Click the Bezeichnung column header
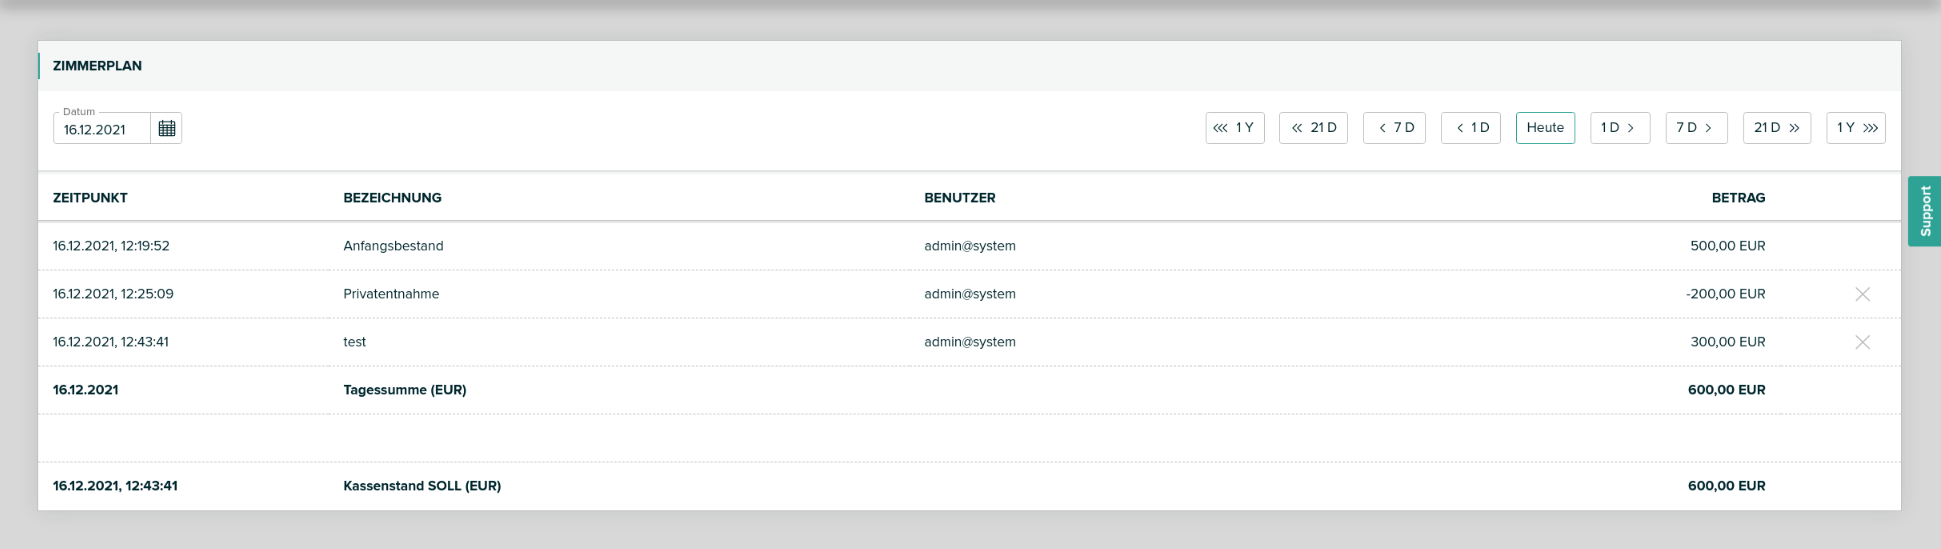The height and width of the screenshot is (549, 1941). [x=392, y=198]
